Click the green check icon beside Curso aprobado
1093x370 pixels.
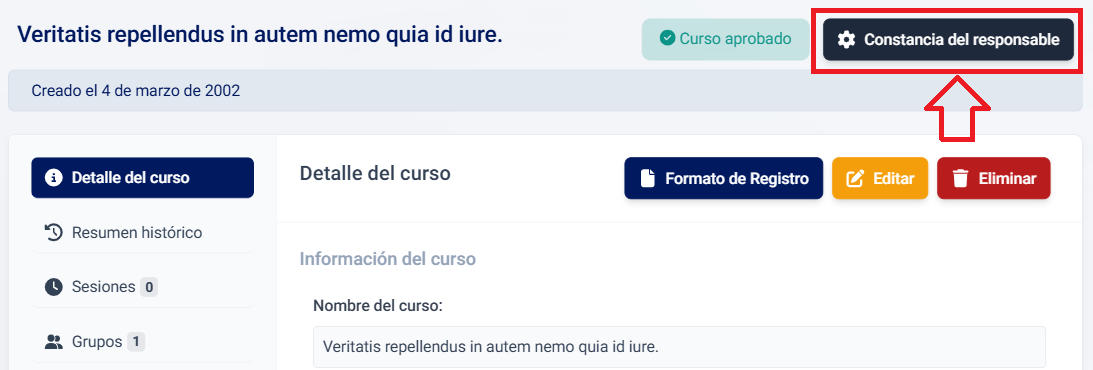click(667, 38)
